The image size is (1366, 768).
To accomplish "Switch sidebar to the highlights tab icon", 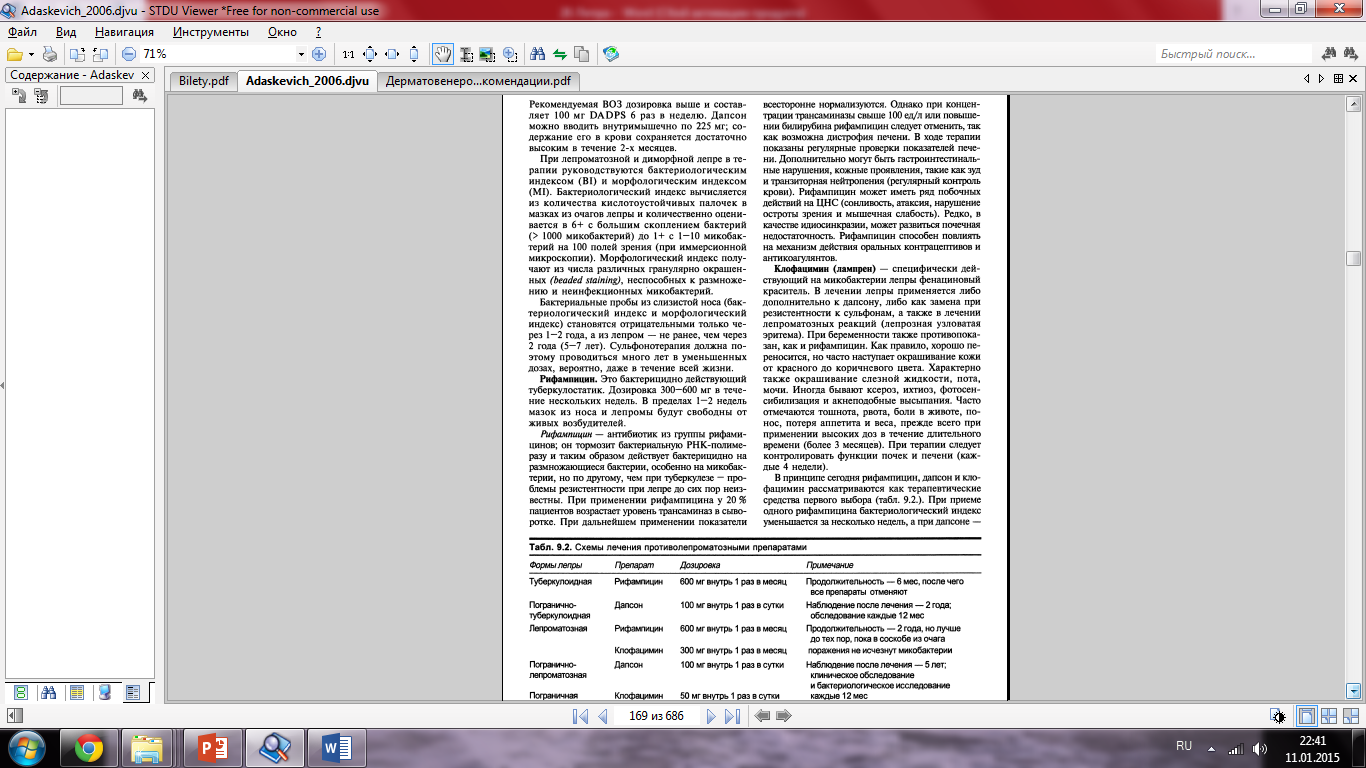I will pos(76,692).
